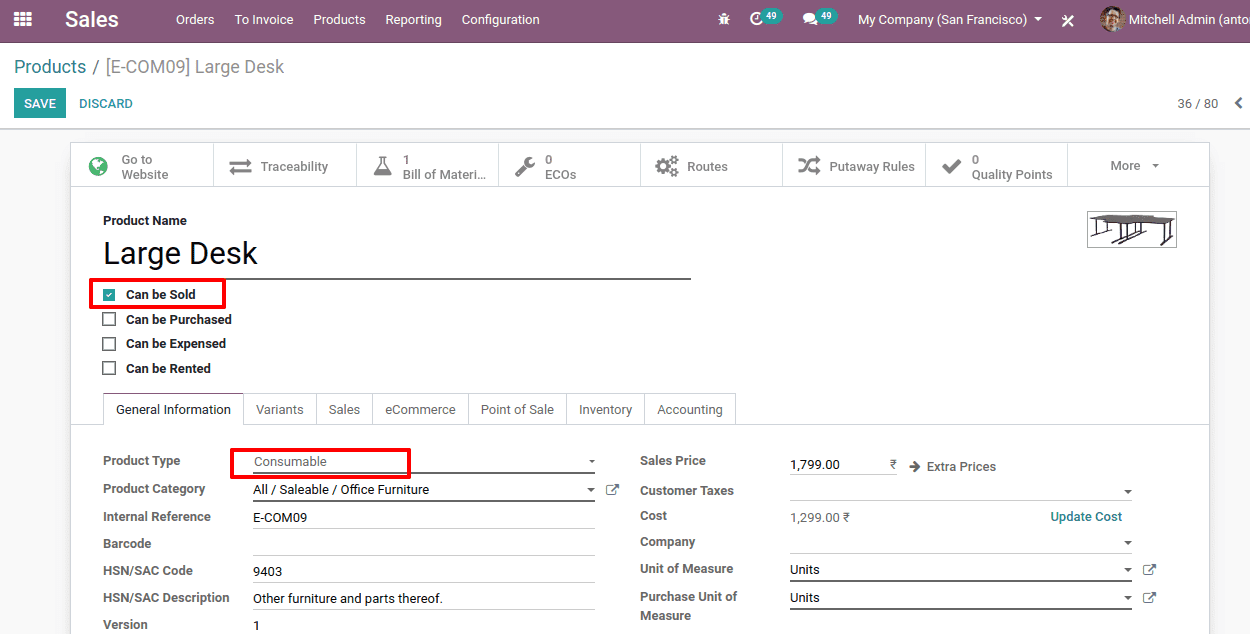This screenshot has height=634, width=1250.
Task: Switch to the Variants tab
Action: point(280,409)
